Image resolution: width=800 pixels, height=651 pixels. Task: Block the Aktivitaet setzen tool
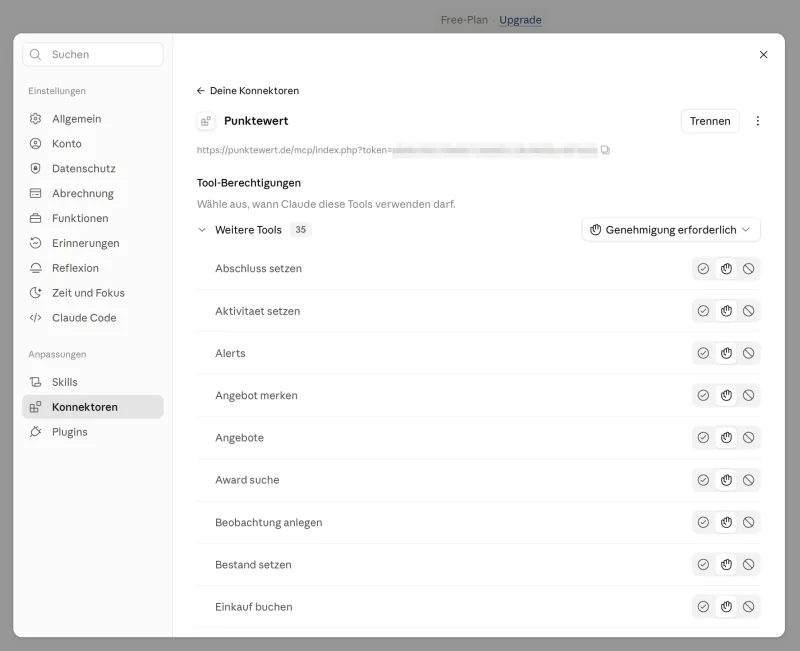748,311
